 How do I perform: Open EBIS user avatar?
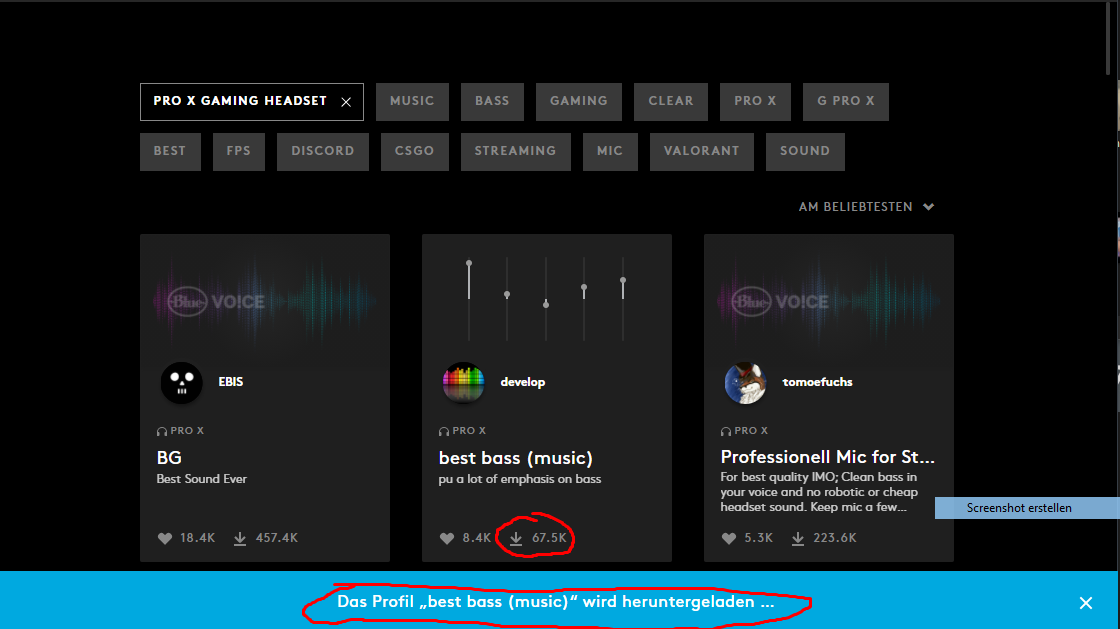point(181,383)
